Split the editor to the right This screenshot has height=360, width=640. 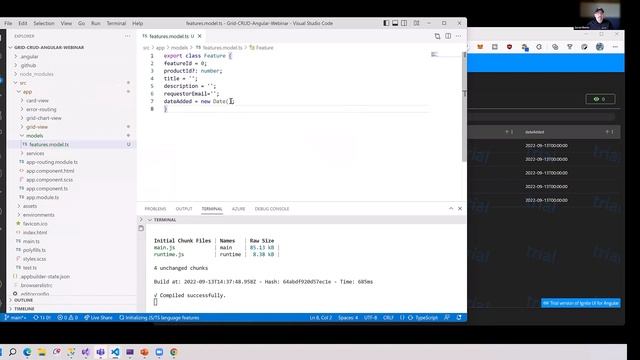(448, 36)
